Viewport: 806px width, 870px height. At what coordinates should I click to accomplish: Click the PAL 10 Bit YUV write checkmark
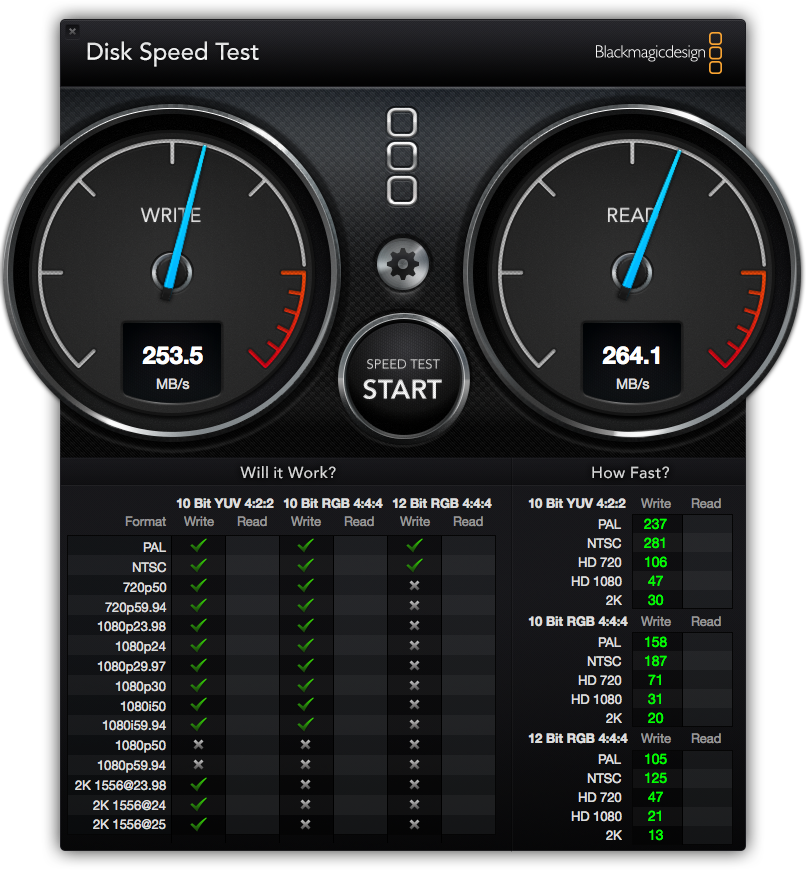(198, 546)
